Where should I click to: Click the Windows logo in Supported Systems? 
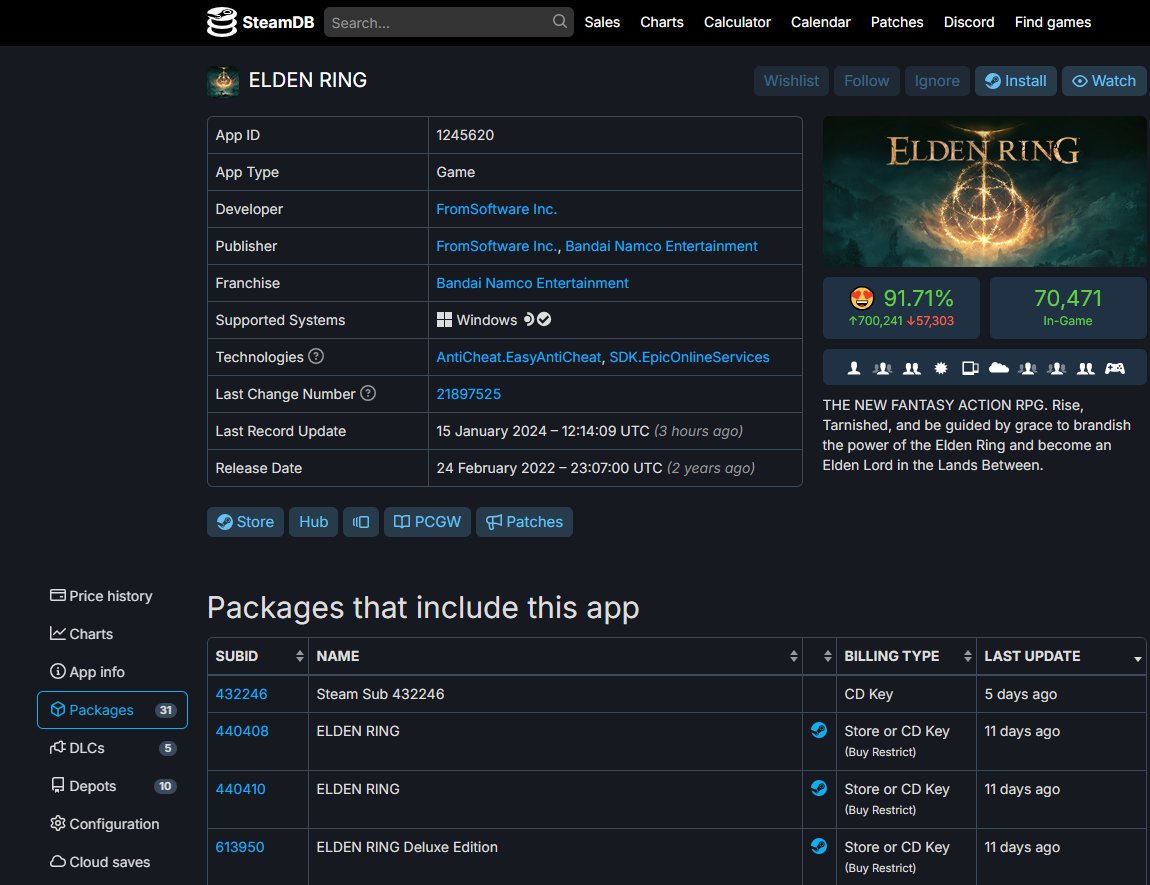pos(444,320)
